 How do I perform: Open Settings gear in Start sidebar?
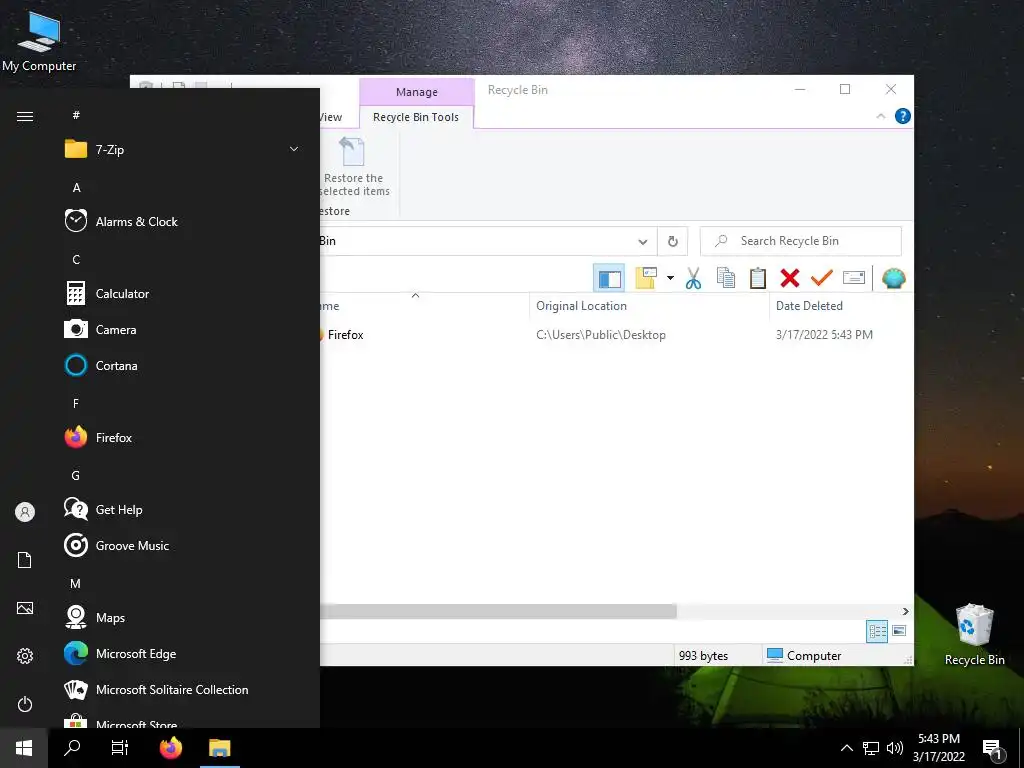pyautogui.click(x=25, y=656)
